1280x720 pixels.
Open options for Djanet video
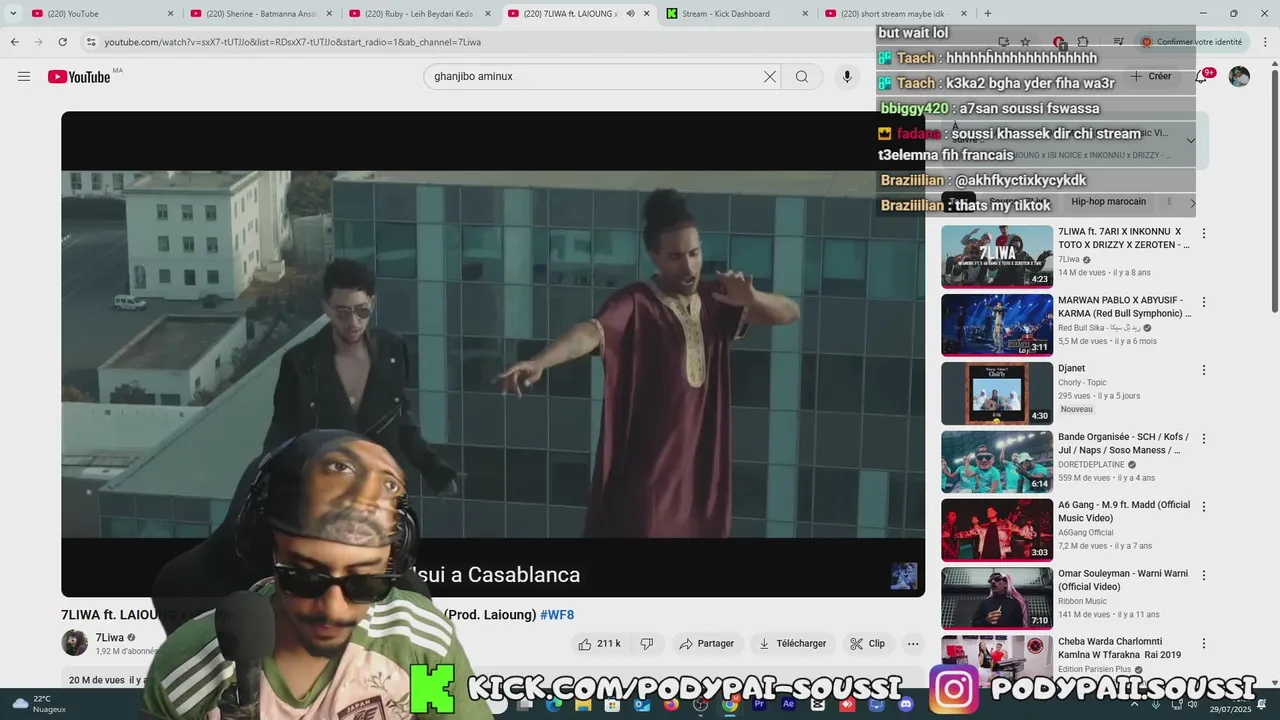point(1204,370)
